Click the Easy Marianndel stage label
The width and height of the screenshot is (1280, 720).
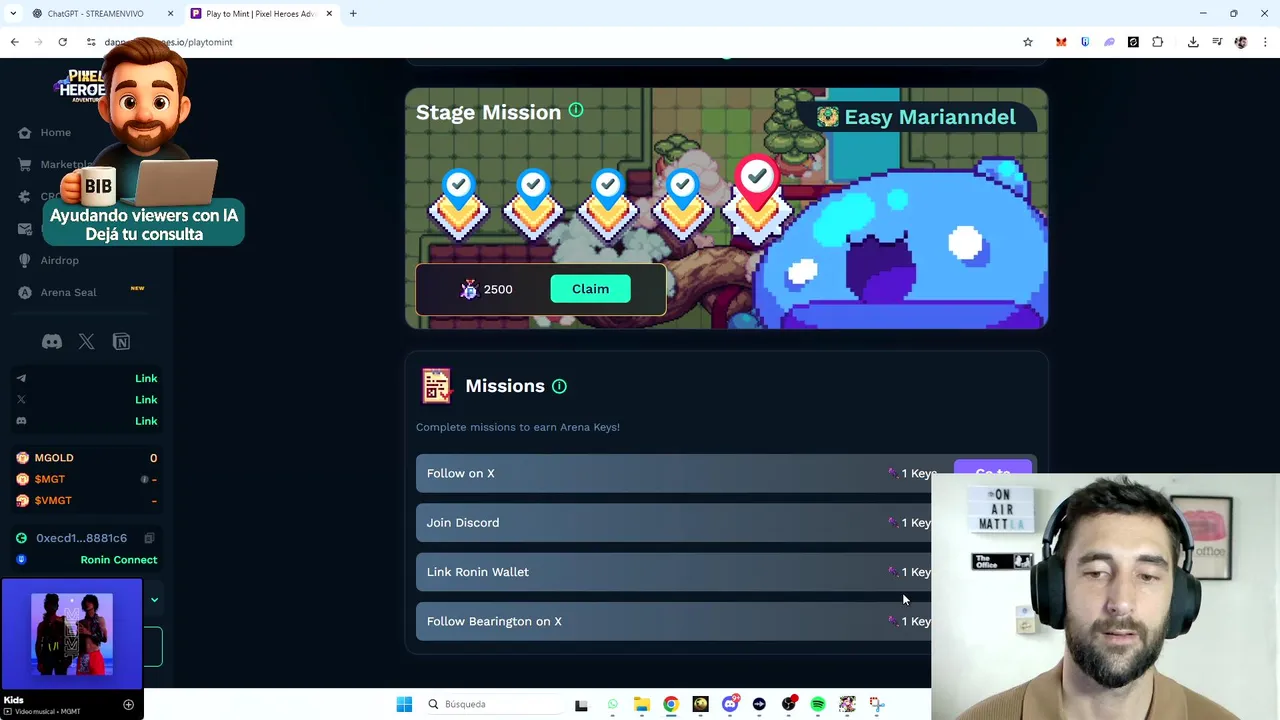(916, 117)
